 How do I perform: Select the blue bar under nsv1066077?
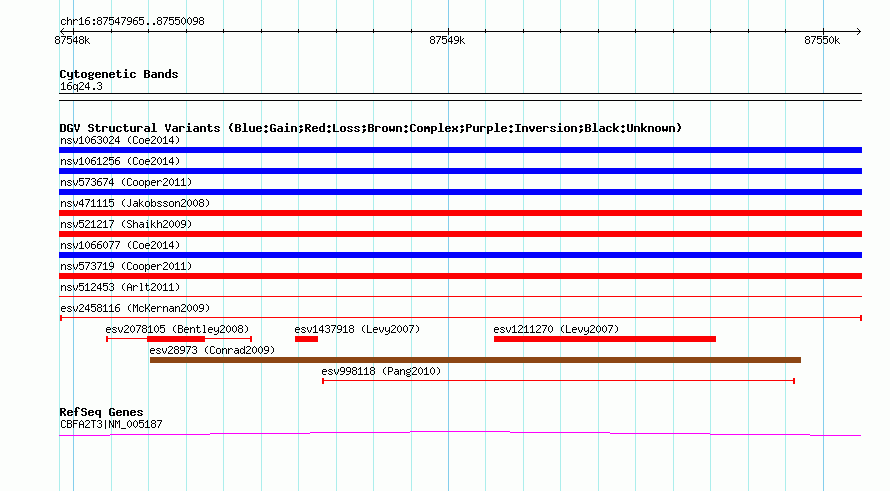[460, 255]
